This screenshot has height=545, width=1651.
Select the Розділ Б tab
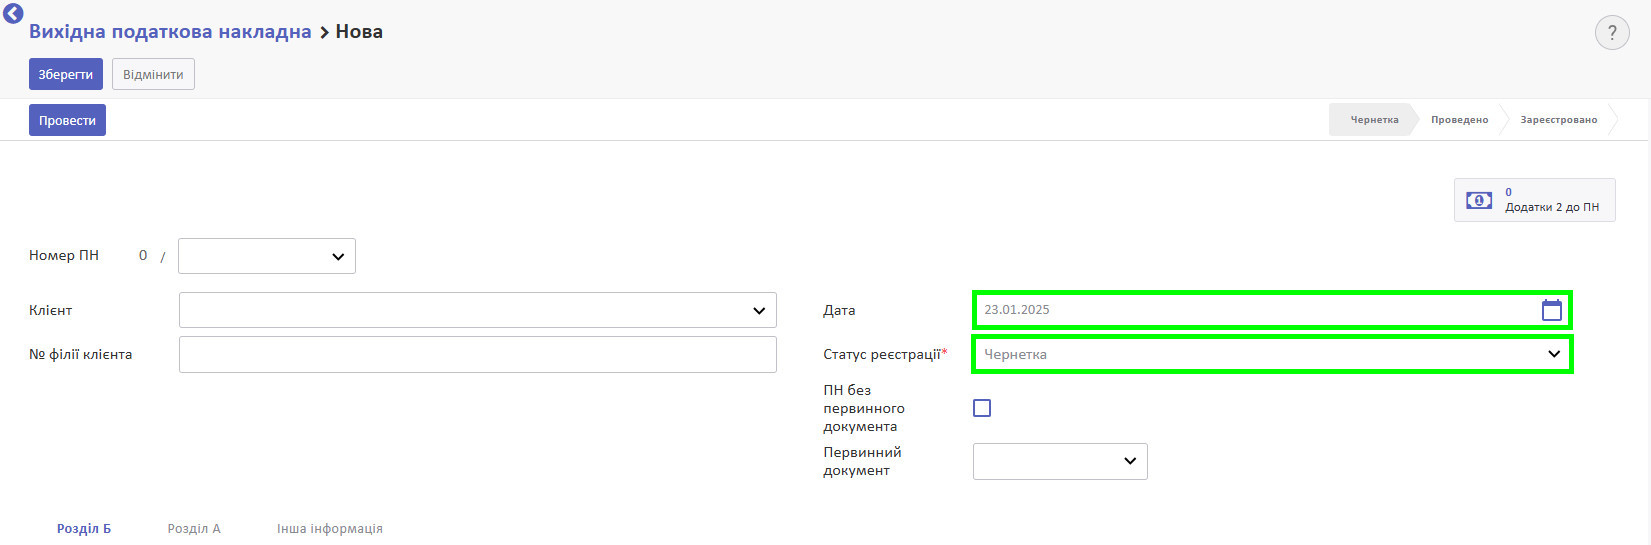84,528
